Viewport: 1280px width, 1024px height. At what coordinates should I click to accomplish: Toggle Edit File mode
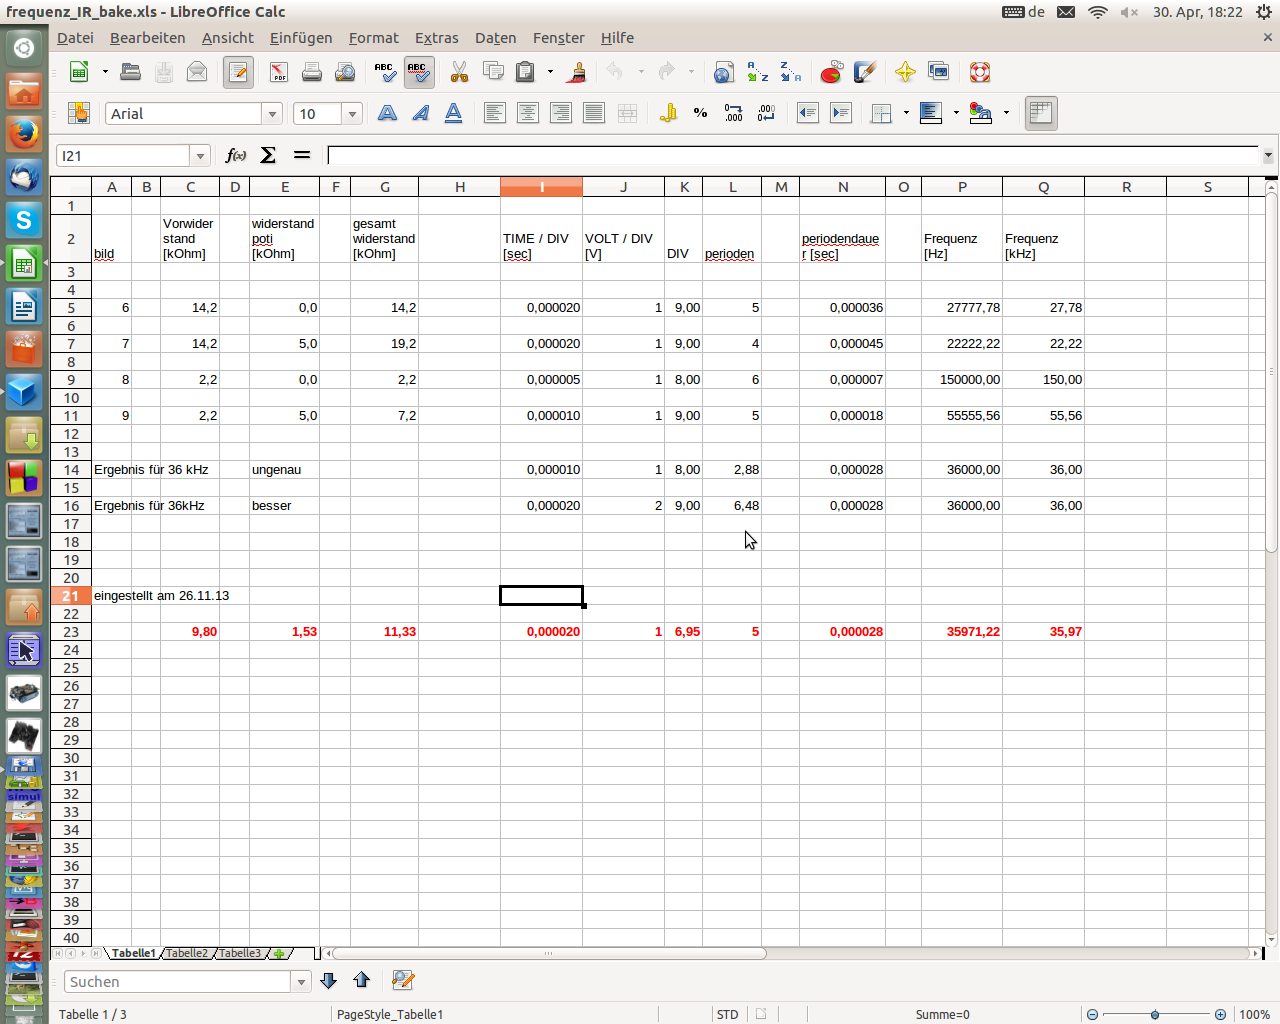pos(238,72)
